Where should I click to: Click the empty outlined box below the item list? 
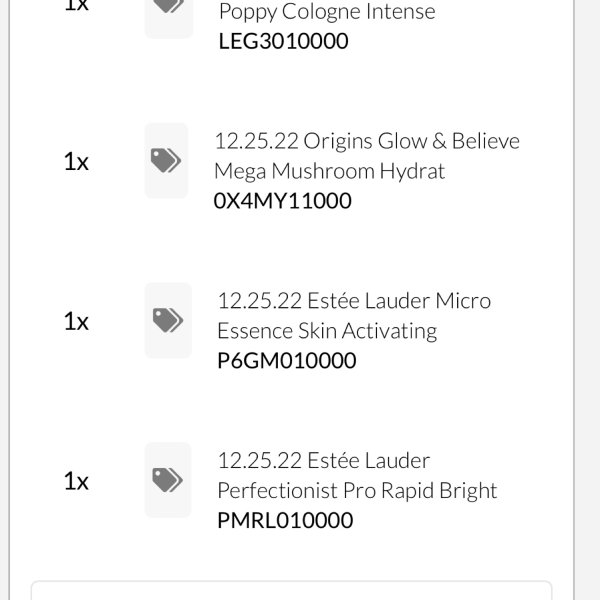coord(291,590)
